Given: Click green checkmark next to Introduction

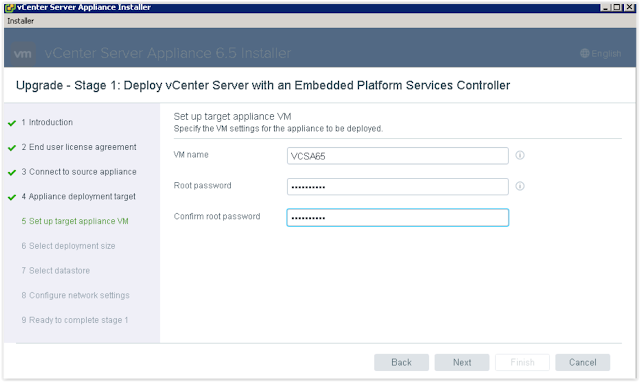Looking at the screenshot, I should click(12, 123).
